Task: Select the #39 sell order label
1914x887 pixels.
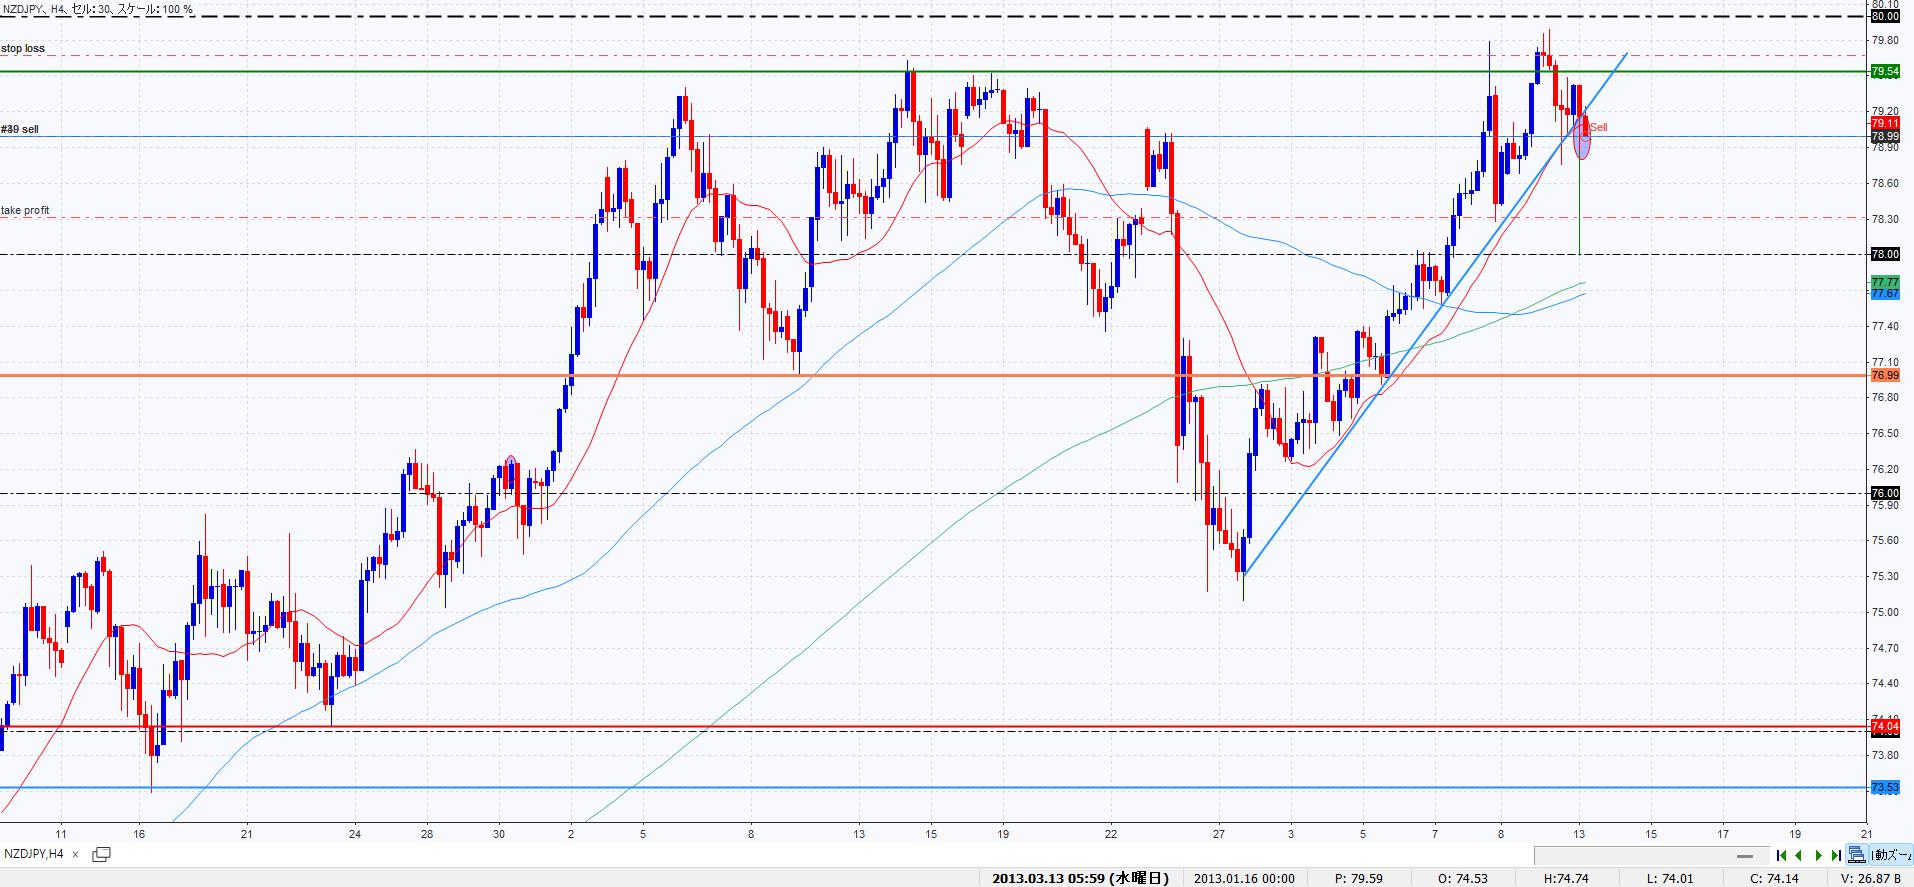Action: coord(20,129)
